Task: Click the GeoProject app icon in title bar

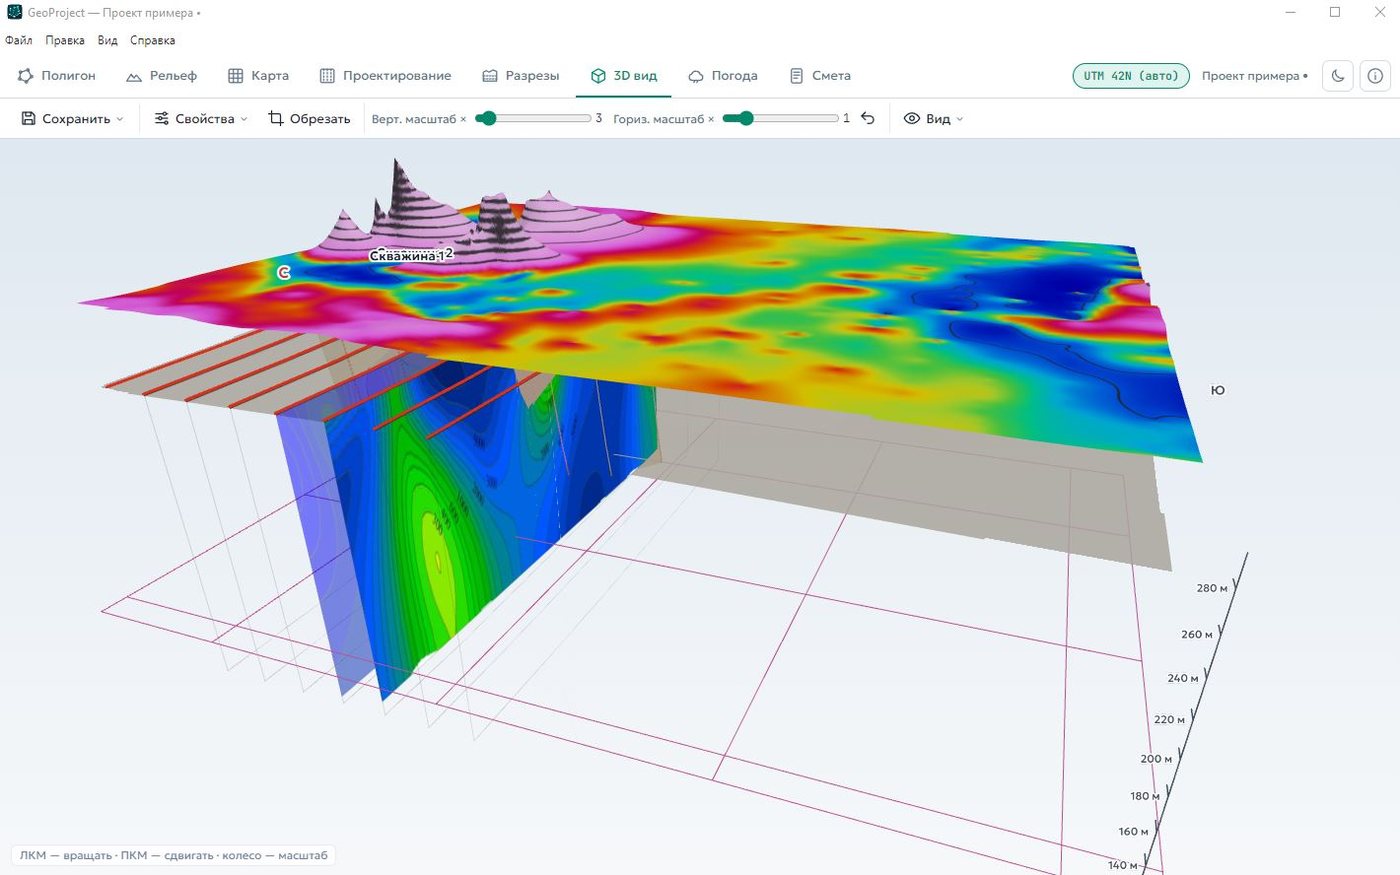Action: [14, 13]
